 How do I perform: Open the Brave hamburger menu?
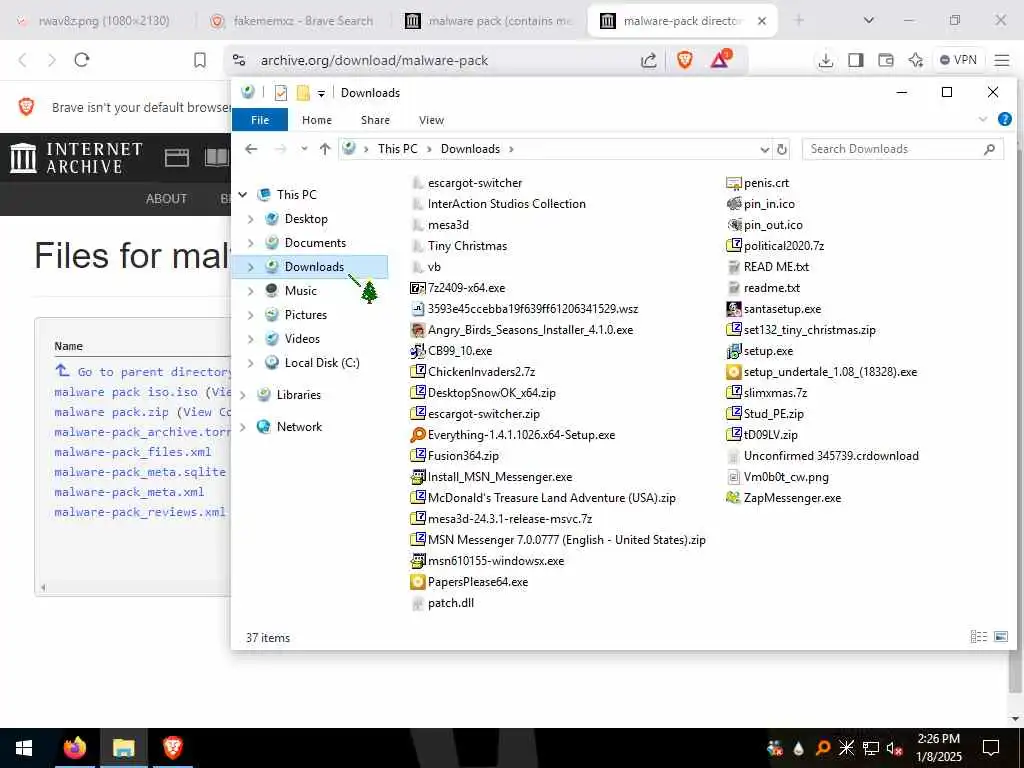pos(1002,60)
